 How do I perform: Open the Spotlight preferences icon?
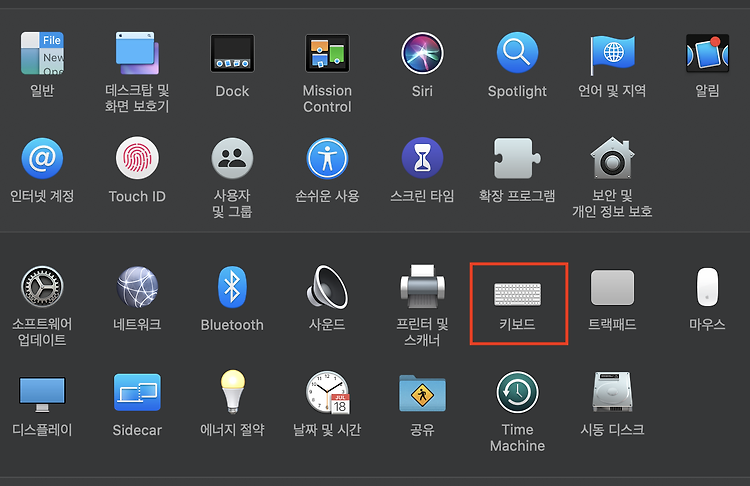(517, 53)
